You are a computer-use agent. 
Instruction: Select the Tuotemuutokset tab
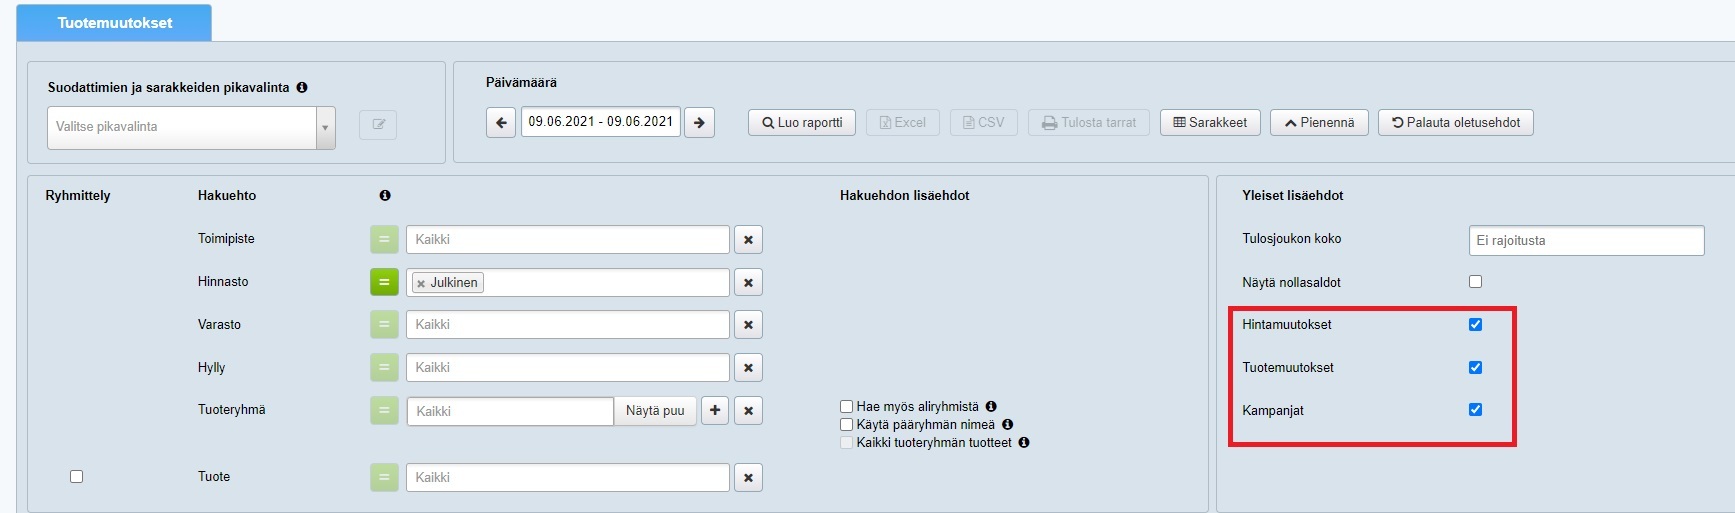point(114,23)
